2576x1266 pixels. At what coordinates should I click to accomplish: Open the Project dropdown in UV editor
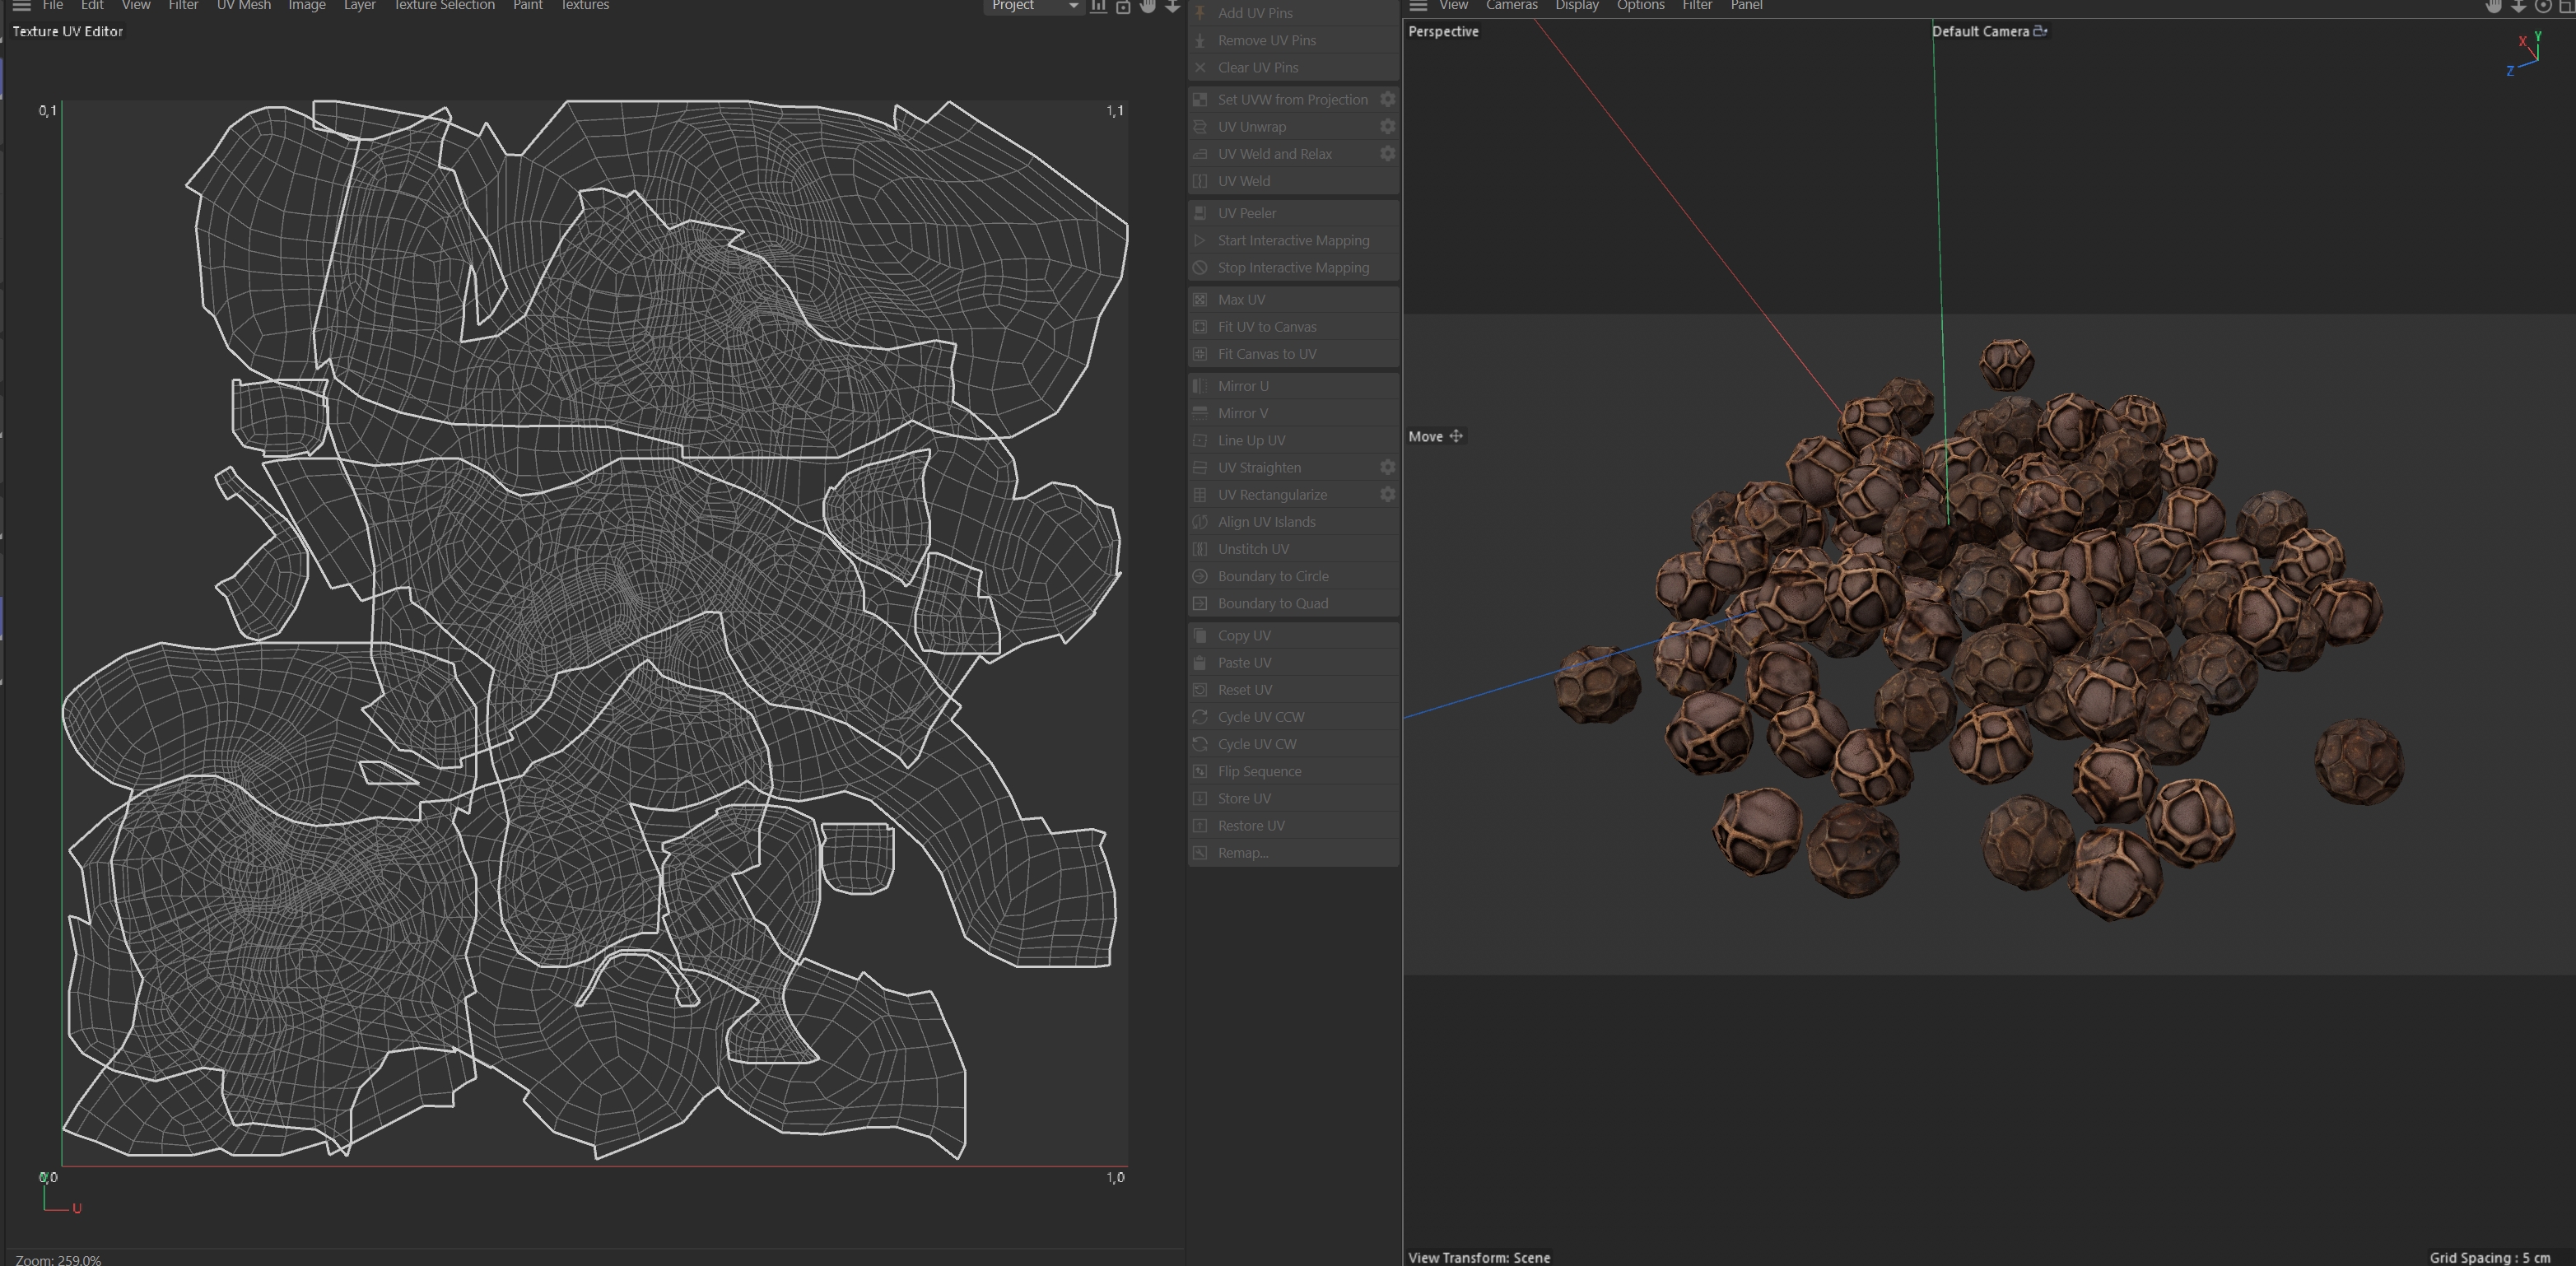[x=1033, y=6]
